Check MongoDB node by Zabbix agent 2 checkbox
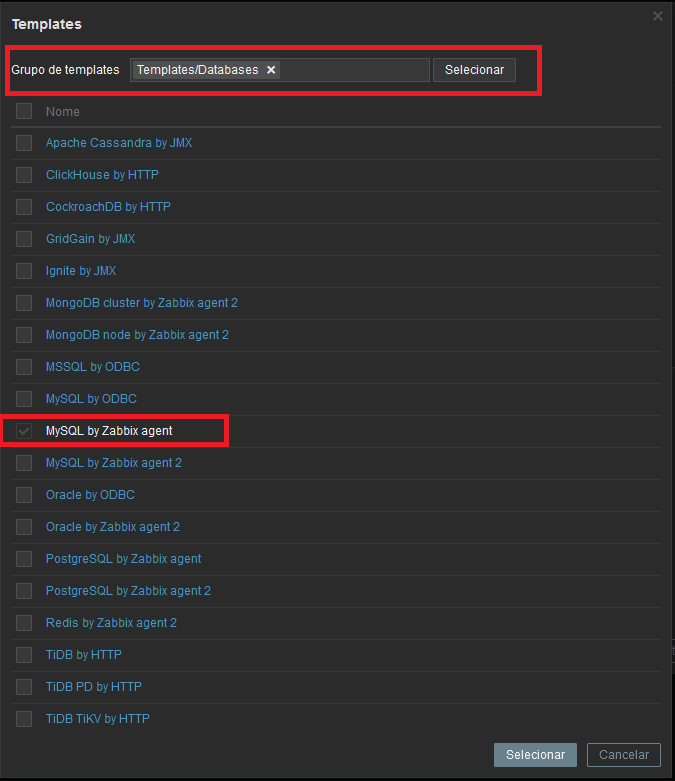The height and width of the screenshot is (781, 675). tap(24, 335)
